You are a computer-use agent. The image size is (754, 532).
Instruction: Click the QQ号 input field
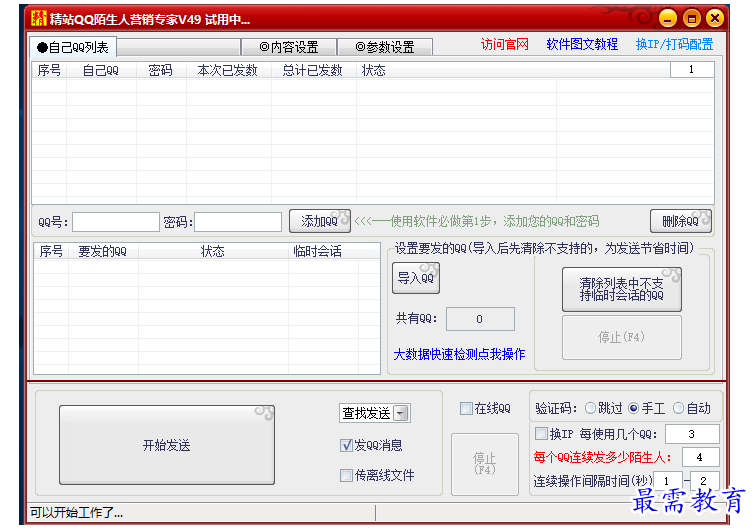pyautogui.click(x=115, y=222)
